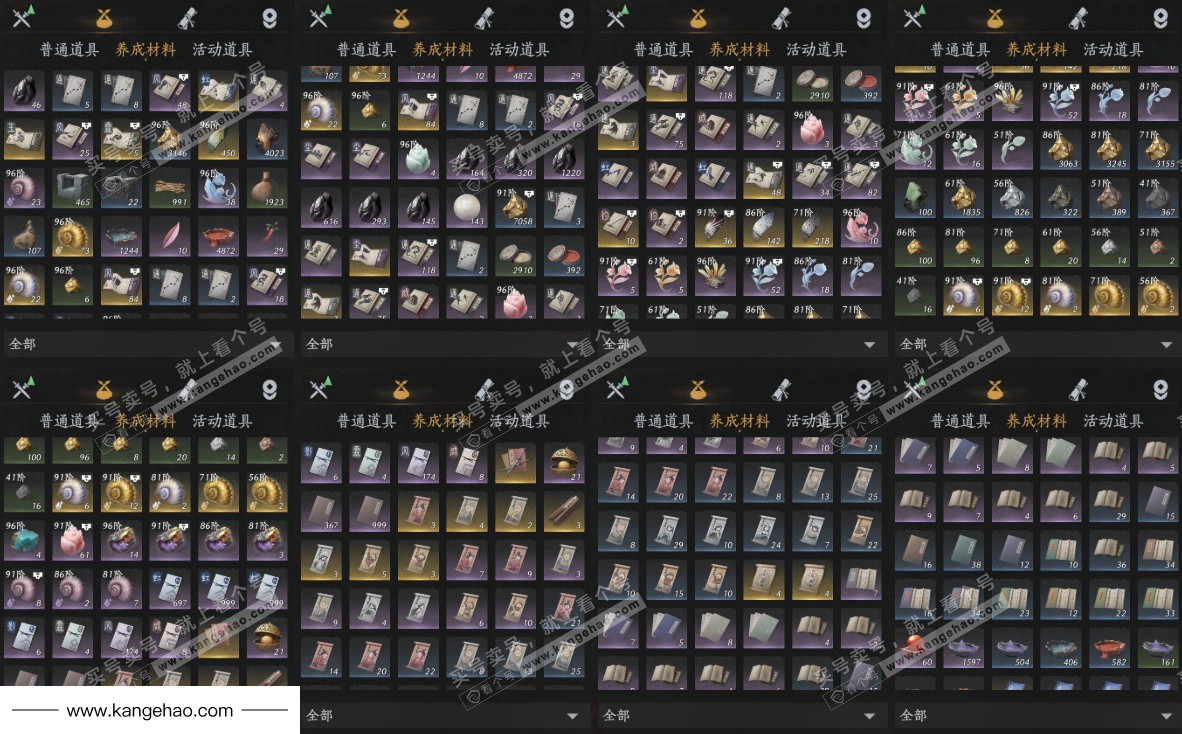Select the gold ore item with count 7058
Image resolution: width=1182 pixels, height=734 pixels.
(516, 208)
